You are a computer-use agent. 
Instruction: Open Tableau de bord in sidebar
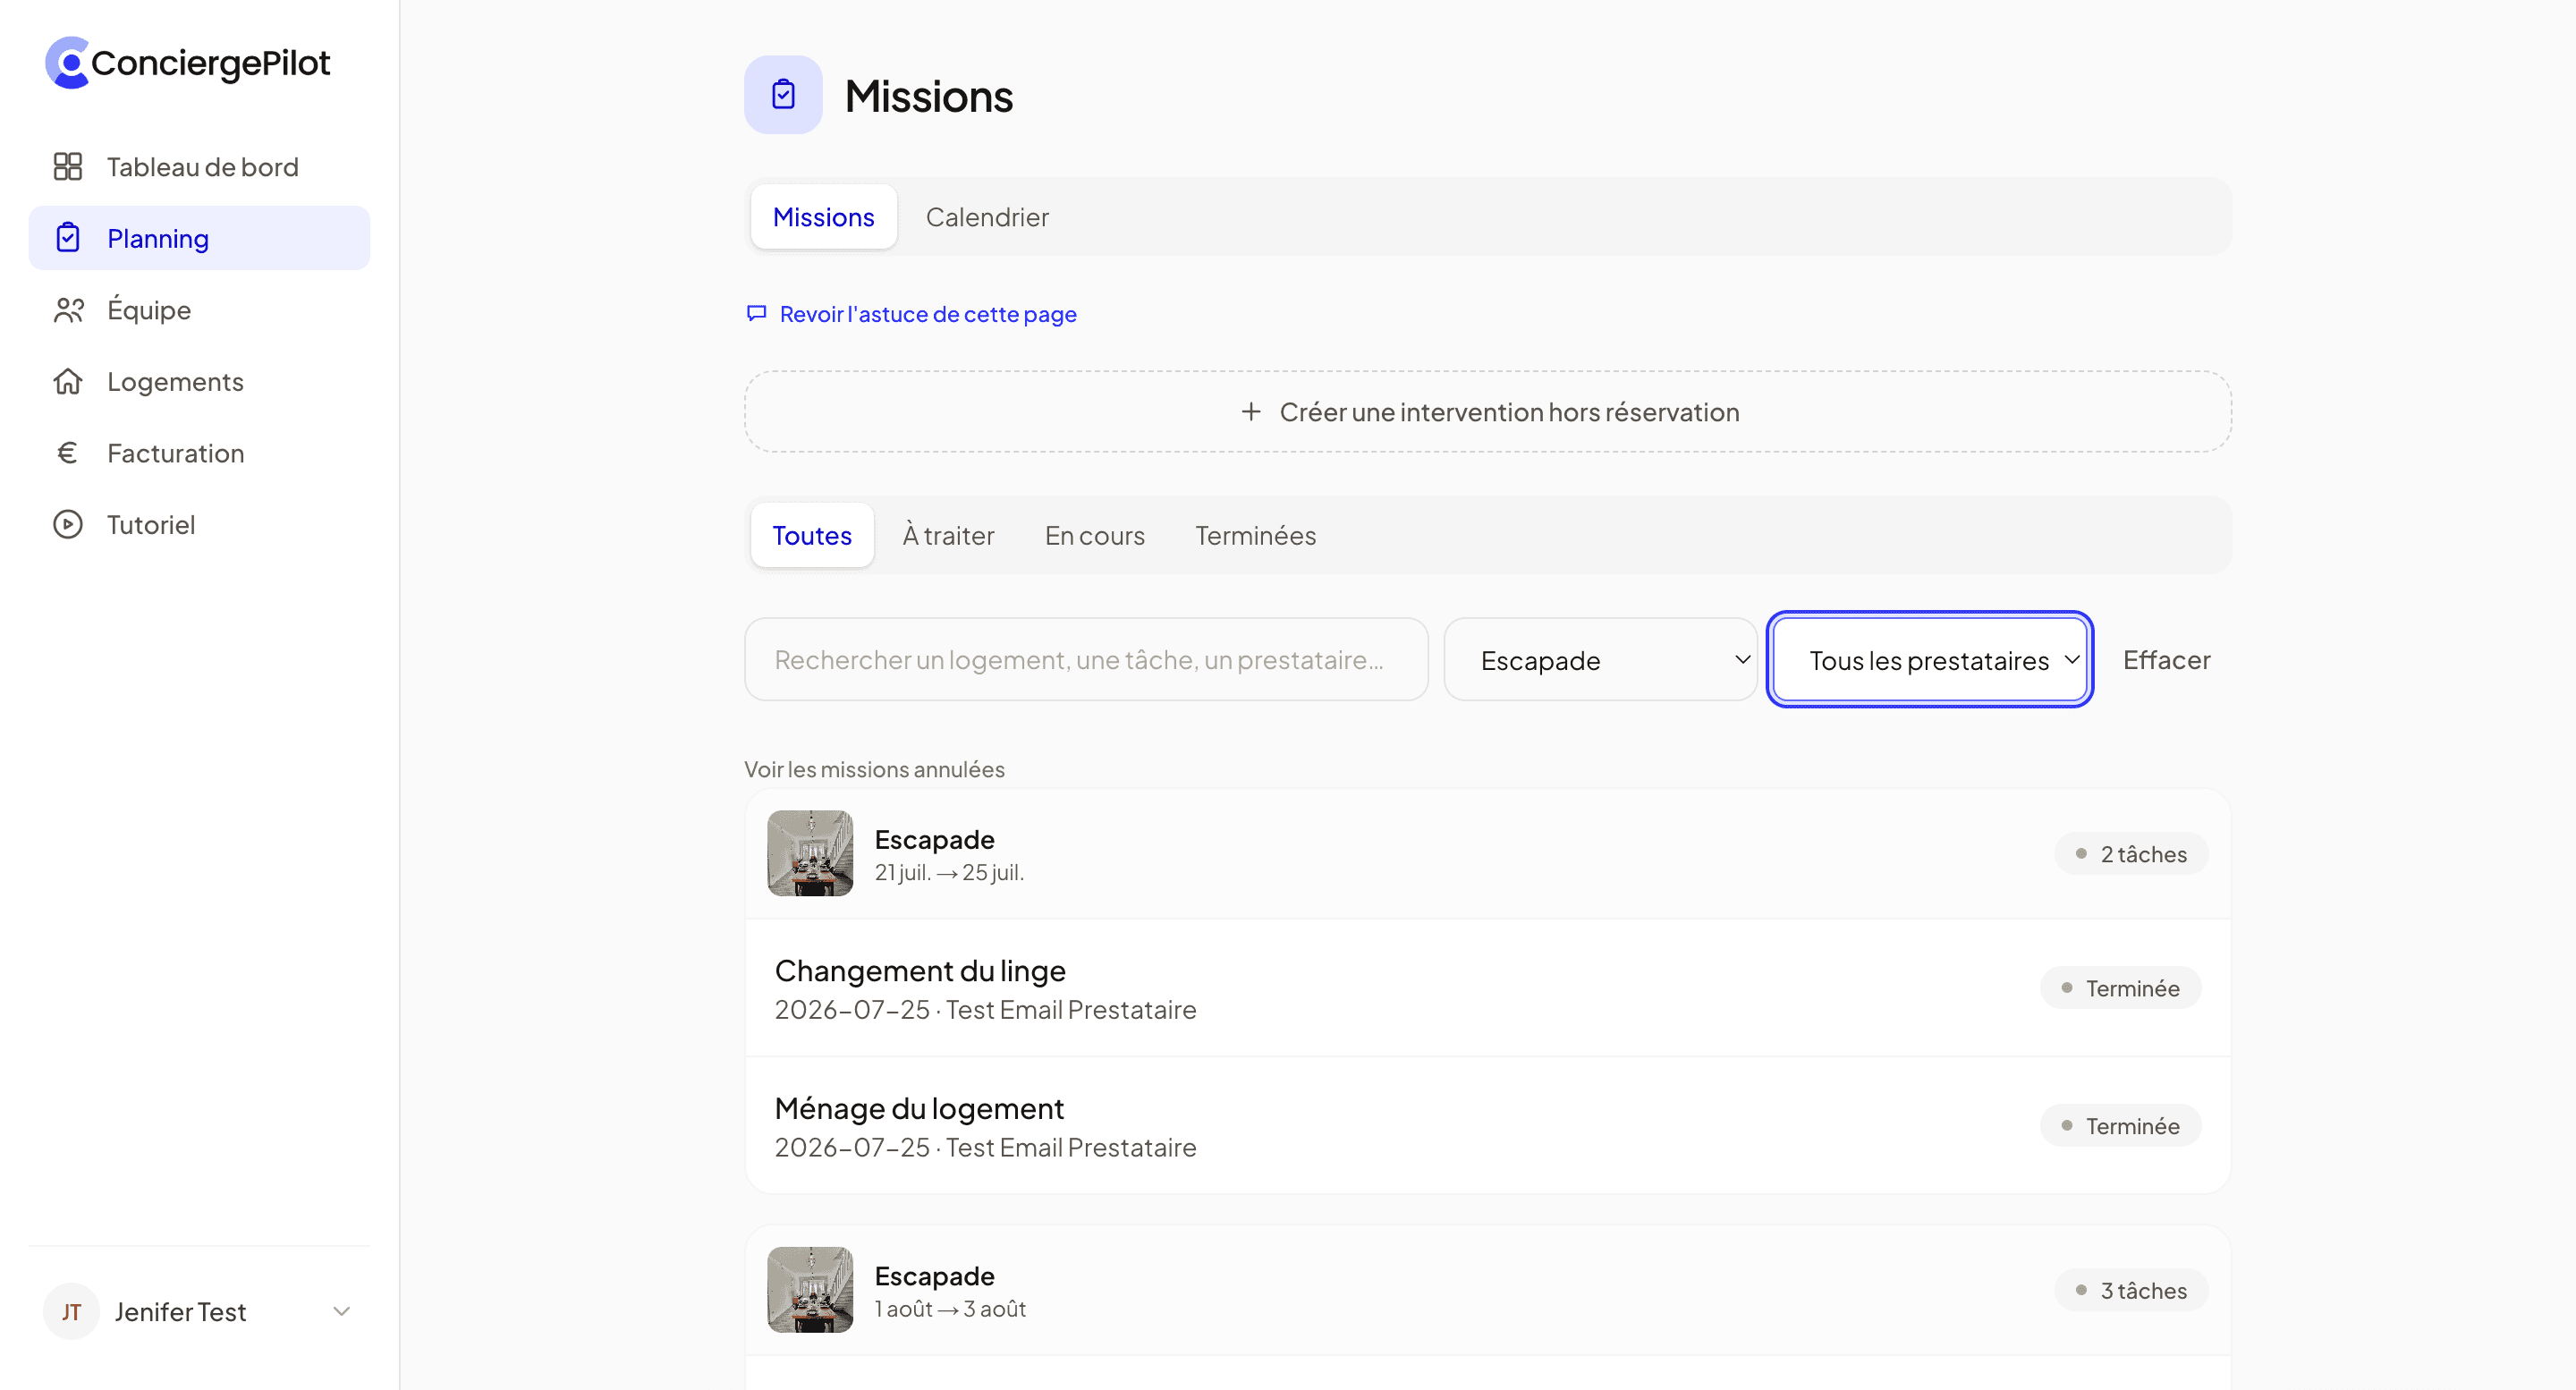click(x=199, y=166)
